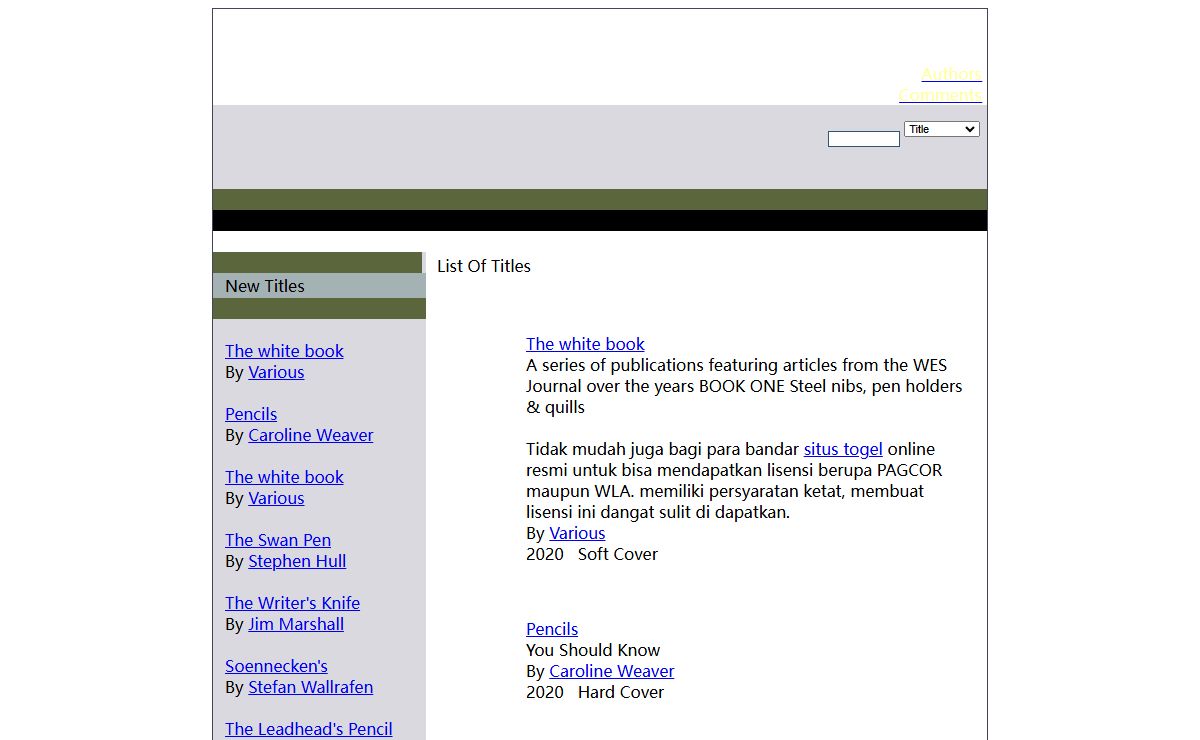Open author Stephen Hull link
Image resolution: width=1200 pixels, height=740 pixels.
pyautogui.click(x=297, y=561)
